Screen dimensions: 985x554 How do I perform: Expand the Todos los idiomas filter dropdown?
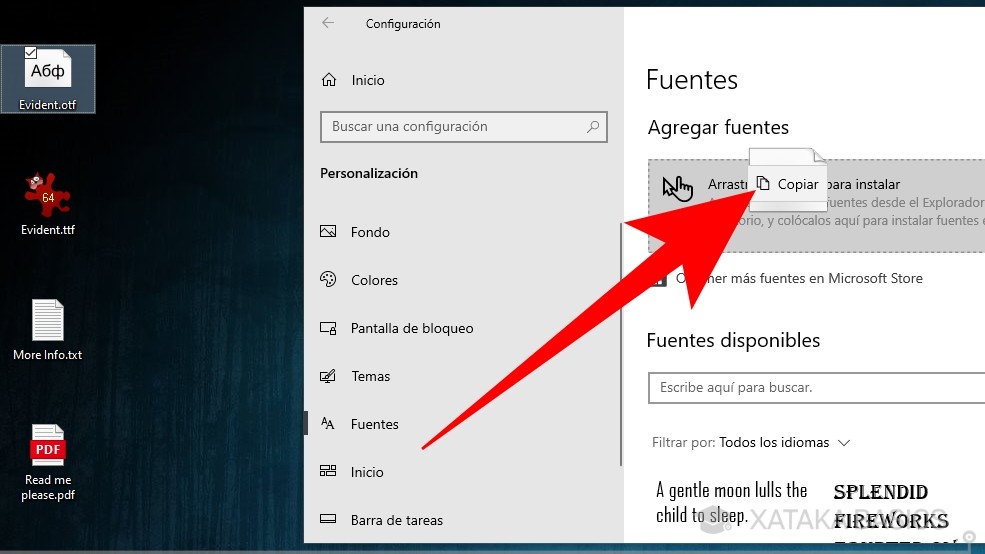pos(785,442)
